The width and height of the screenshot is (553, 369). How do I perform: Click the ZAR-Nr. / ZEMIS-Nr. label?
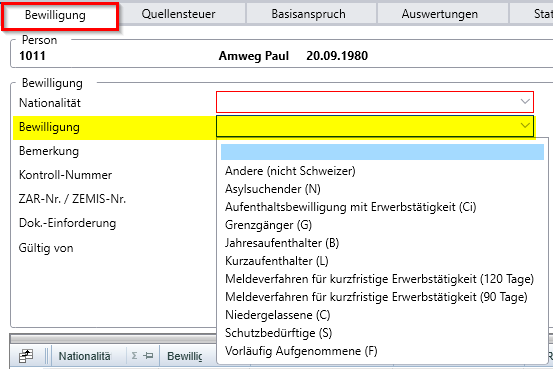point(72,199)
